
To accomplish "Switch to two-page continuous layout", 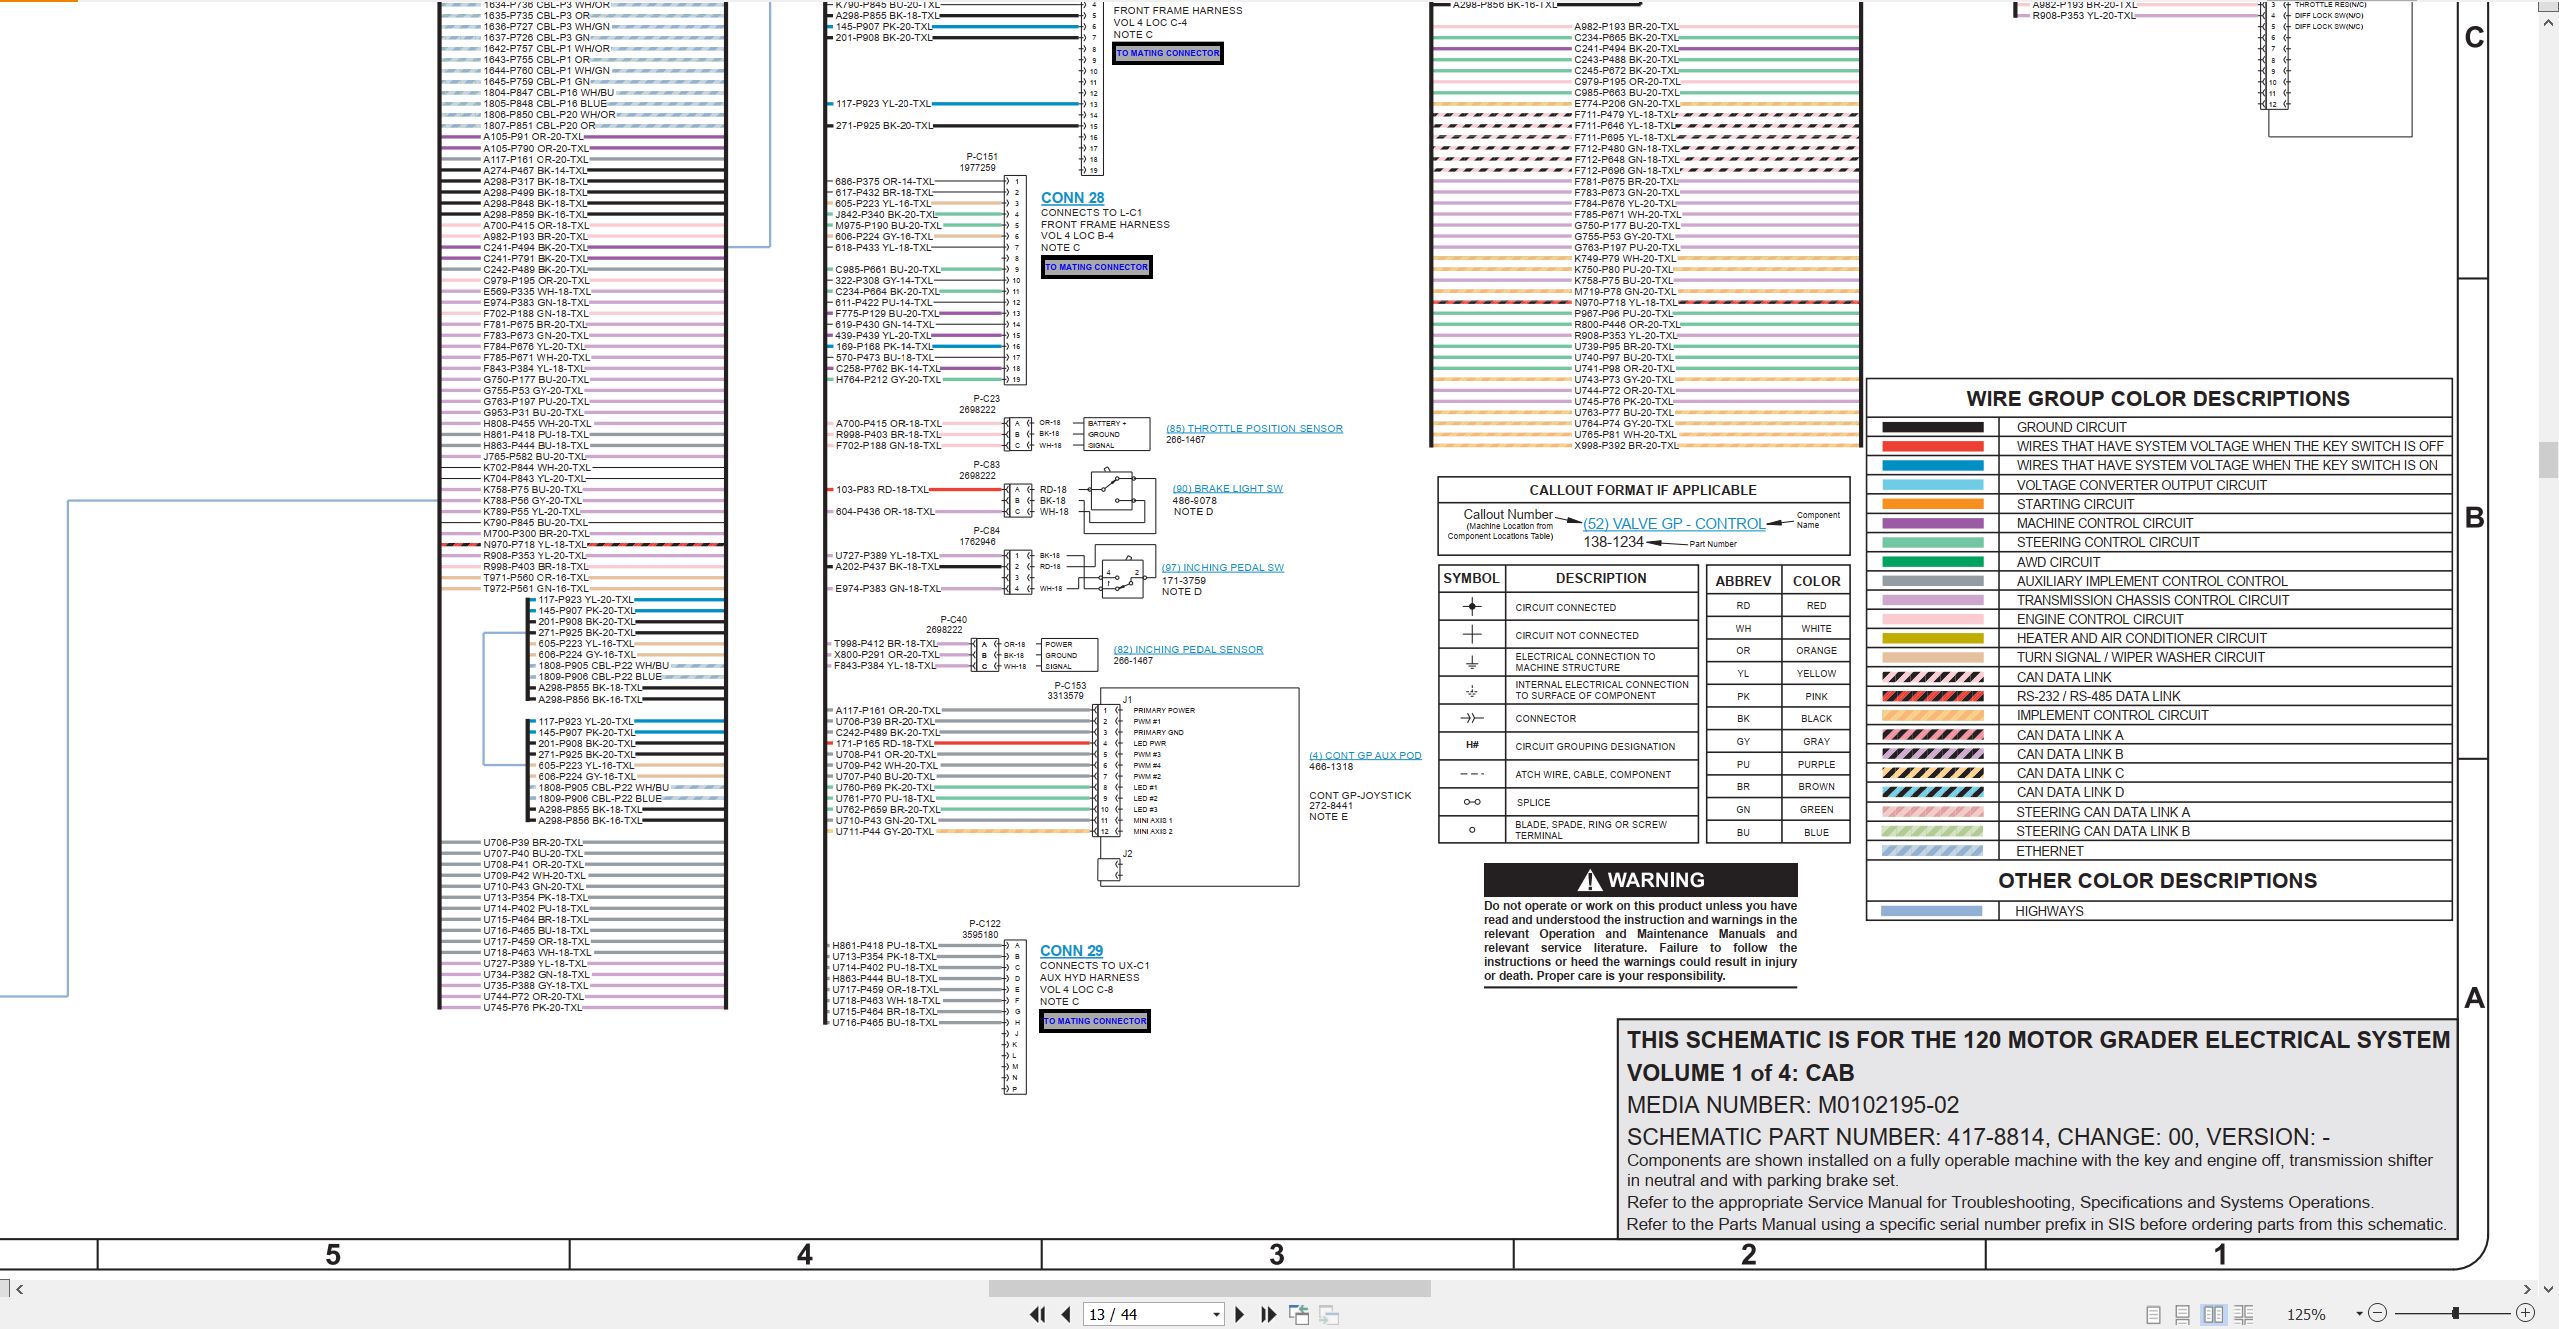I will pyautogui.click(x=2244, y=1315).
